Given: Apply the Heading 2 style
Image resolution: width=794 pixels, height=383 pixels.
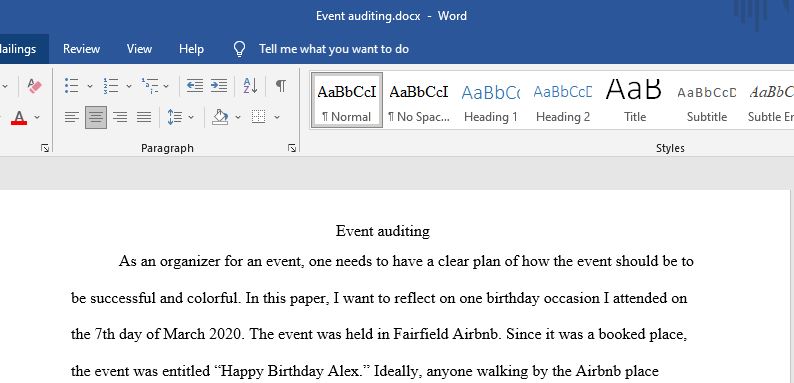Looking at the screenshot, I should (563, 100).
